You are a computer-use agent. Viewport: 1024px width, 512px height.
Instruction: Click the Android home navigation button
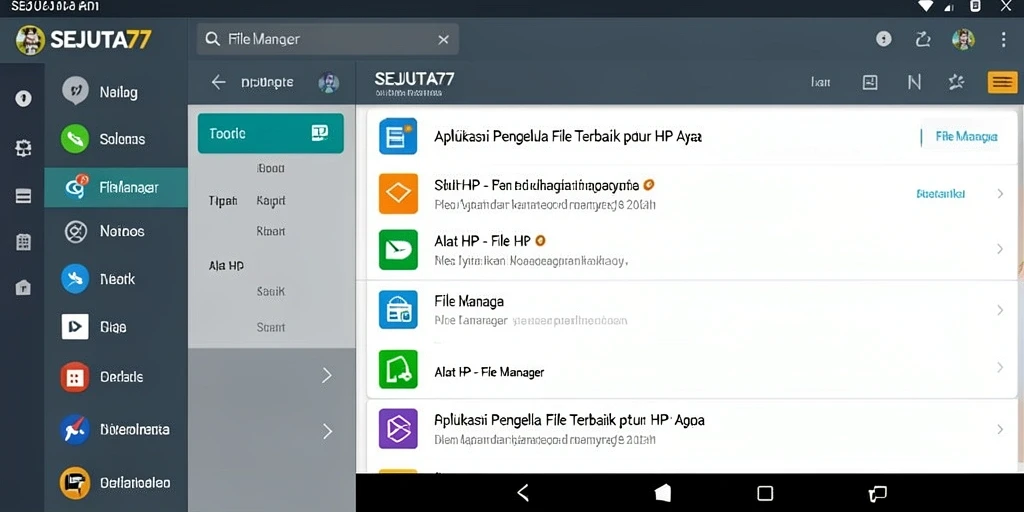(x=662, y=493)
